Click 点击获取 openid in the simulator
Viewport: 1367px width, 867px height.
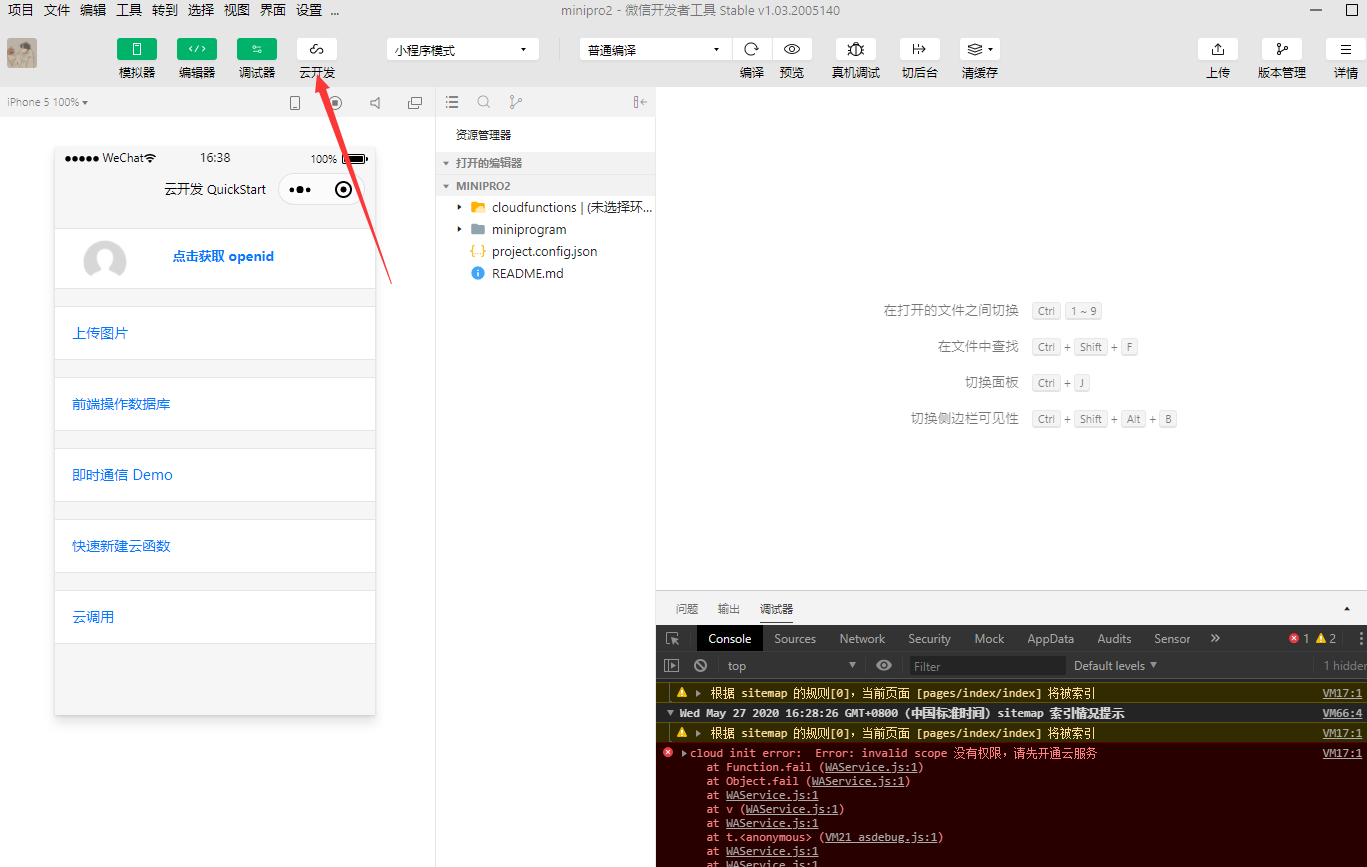pos(223,256)
